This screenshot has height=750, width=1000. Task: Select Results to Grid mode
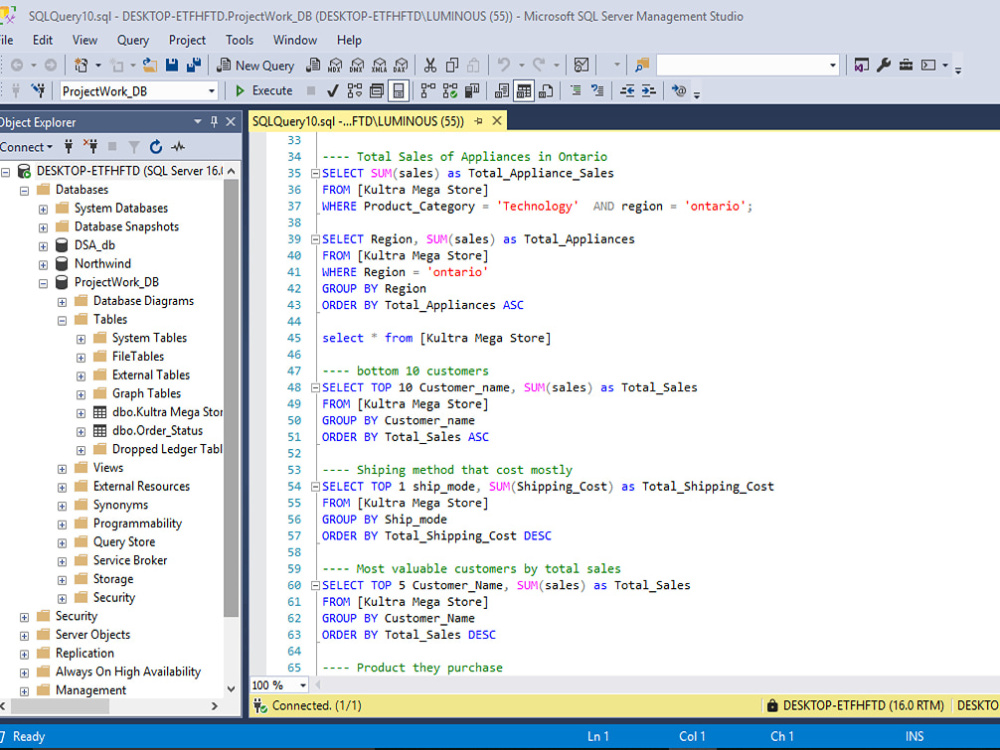pyautogui.click(x=524, y=91)
